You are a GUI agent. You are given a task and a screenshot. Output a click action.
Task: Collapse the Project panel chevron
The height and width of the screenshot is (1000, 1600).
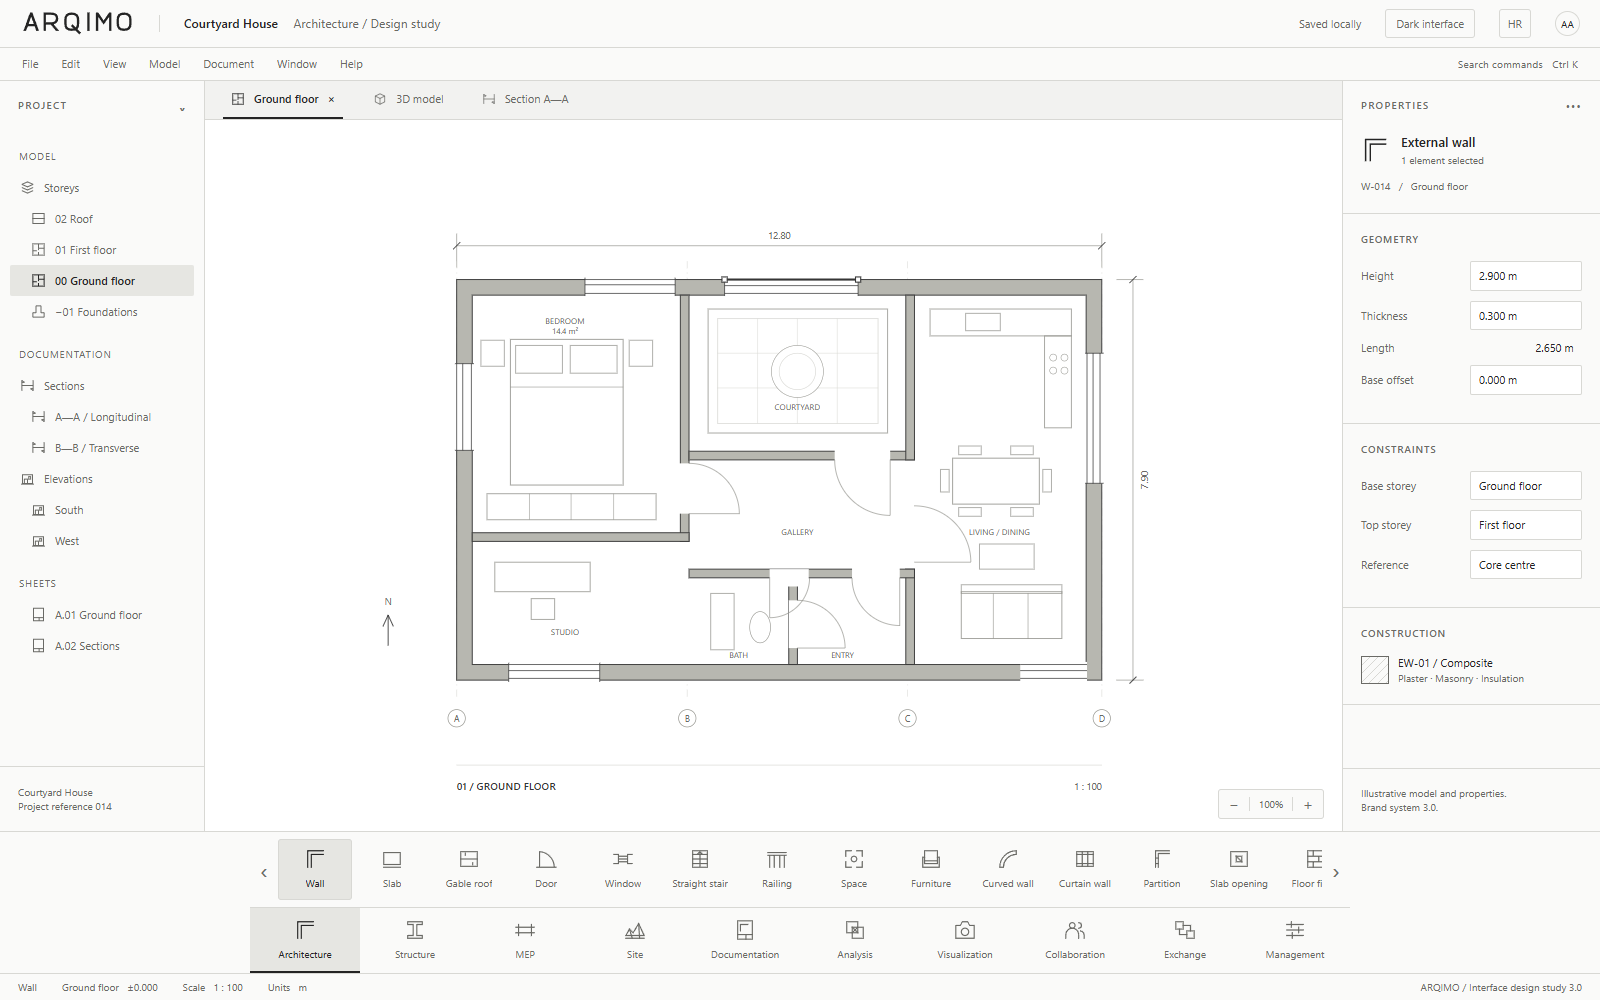[182, 109]
